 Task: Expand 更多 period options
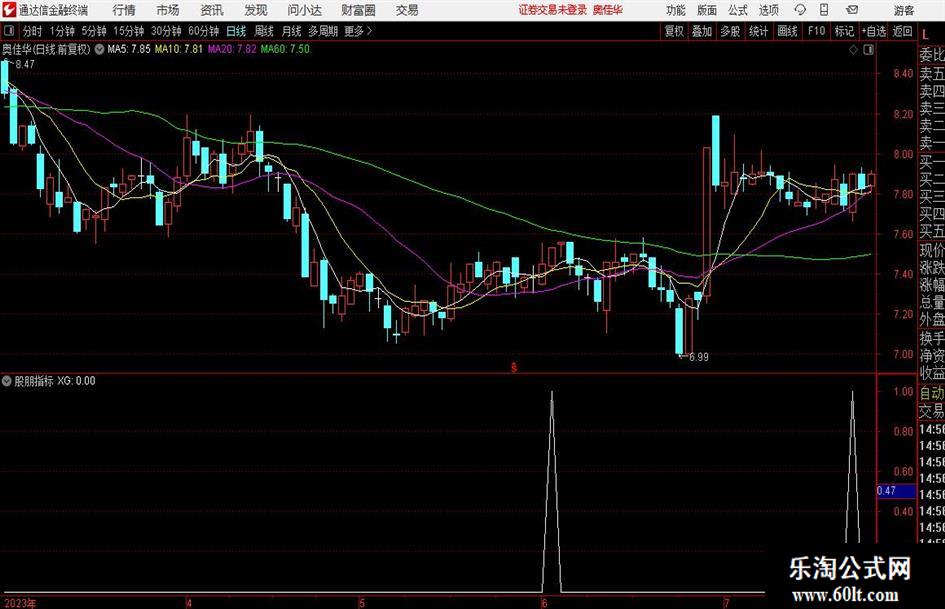(x=358, y=31)
